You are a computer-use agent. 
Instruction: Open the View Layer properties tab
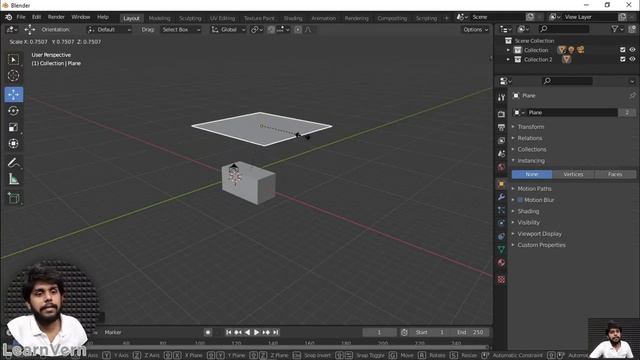(501, 140)
